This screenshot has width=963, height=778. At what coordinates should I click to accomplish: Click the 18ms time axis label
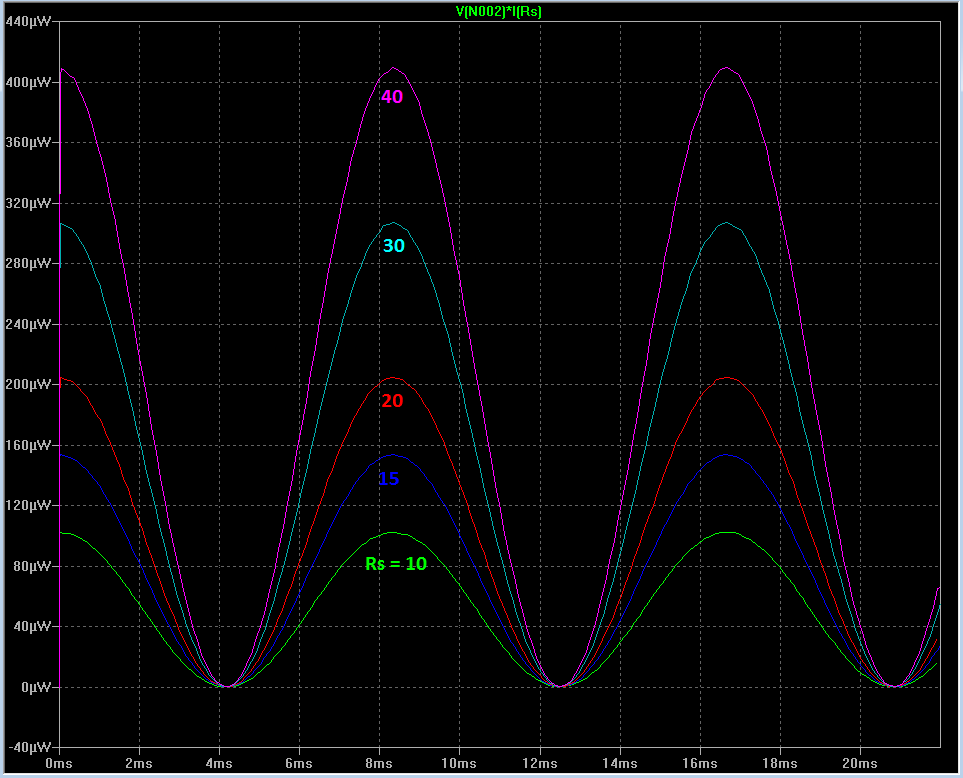click(x=780, y=763)
